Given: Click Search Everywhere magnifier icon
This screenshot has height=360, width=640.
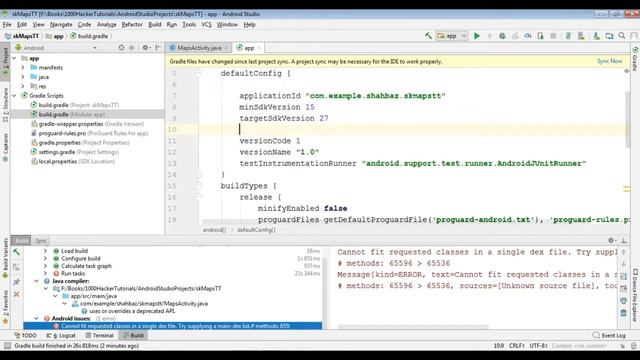Looking at the screenshot, I should 622,36.
